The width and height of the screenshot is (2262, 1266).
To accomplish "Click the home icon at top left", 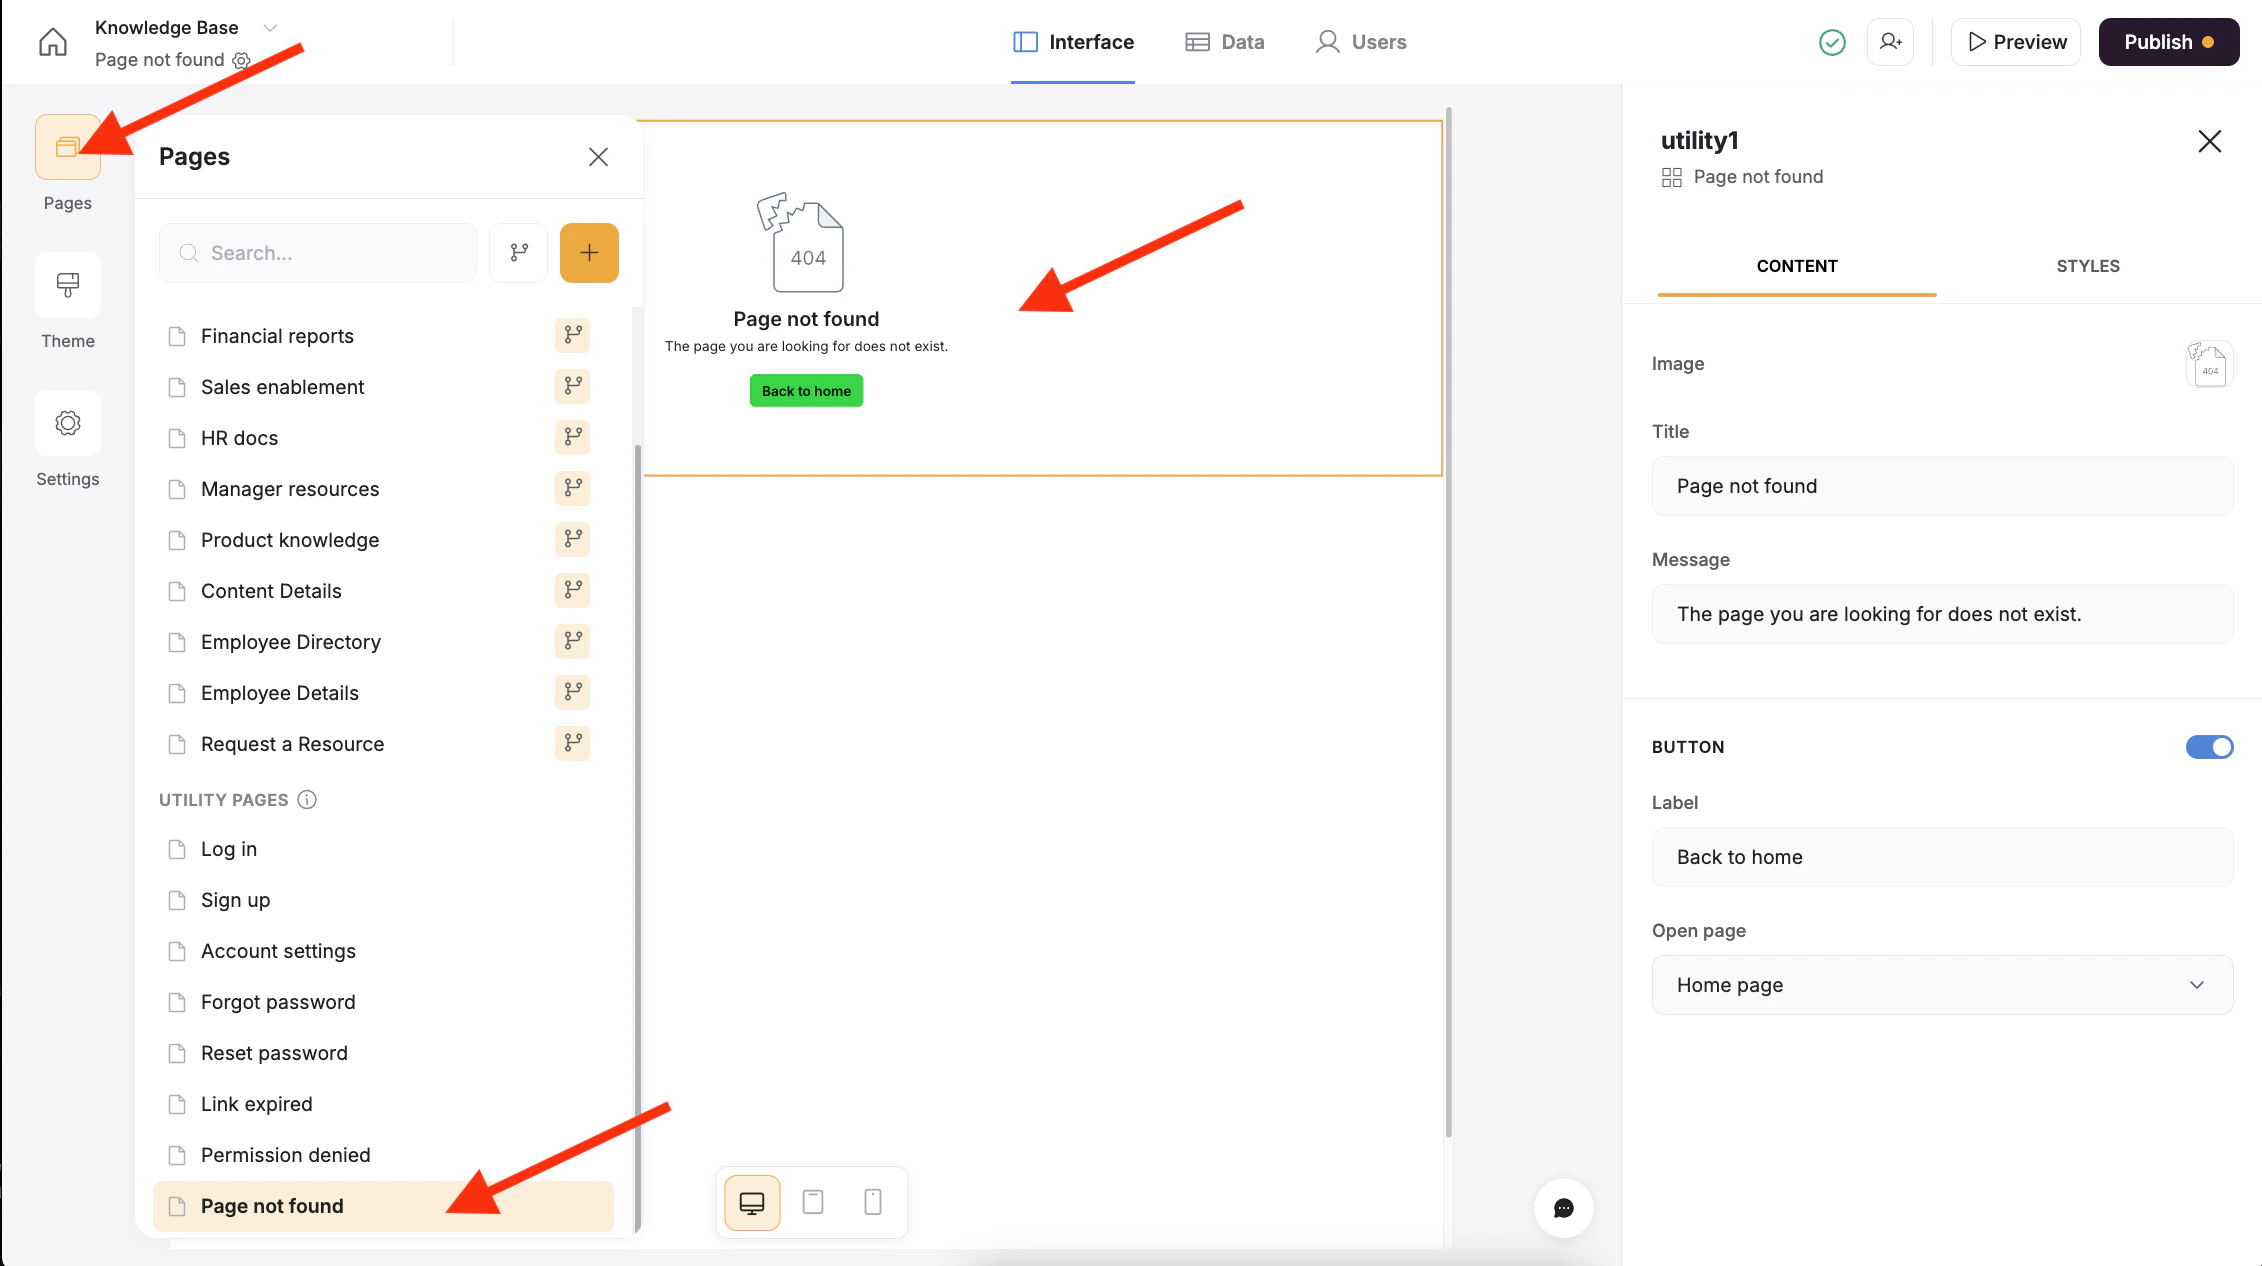I will point(52,42).
